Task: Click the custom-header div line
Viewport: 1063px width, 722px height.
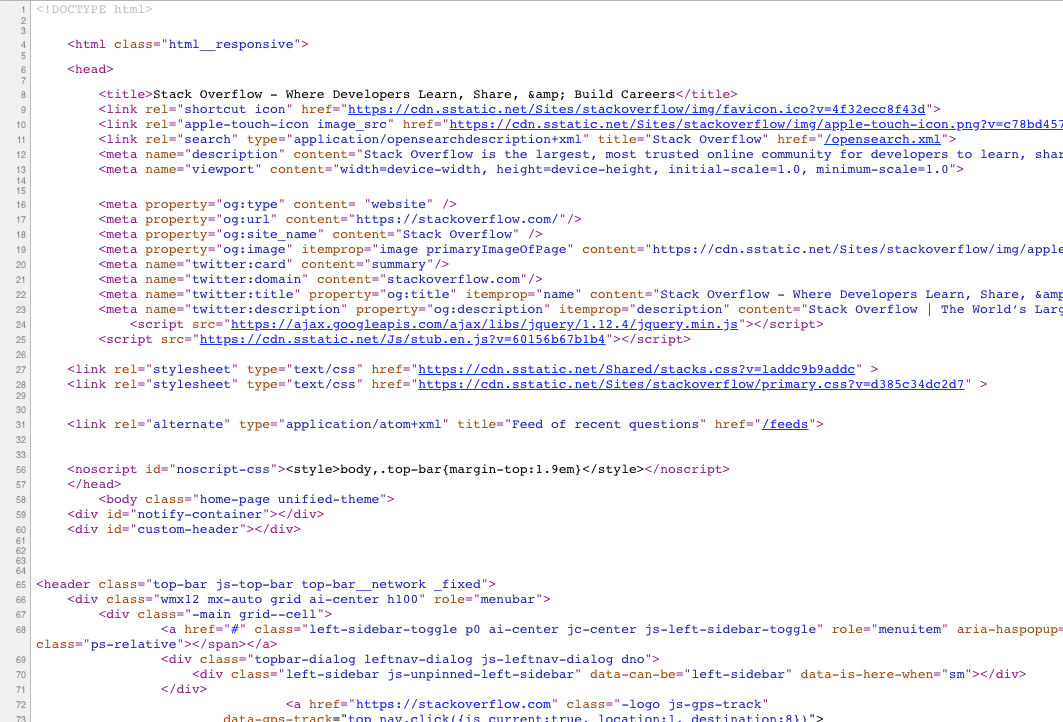Action: click(184, 529)
